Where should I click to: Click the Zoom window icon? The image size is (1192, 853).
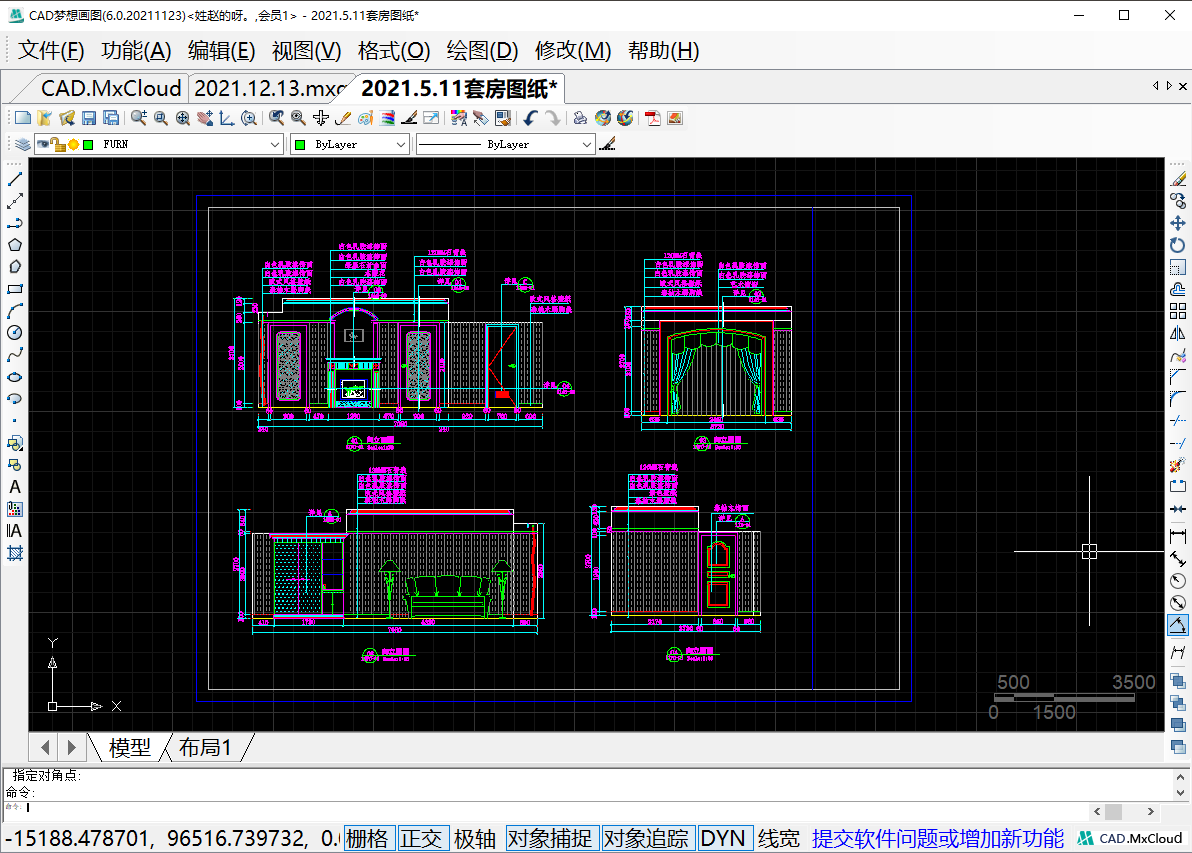pos(160,118)
